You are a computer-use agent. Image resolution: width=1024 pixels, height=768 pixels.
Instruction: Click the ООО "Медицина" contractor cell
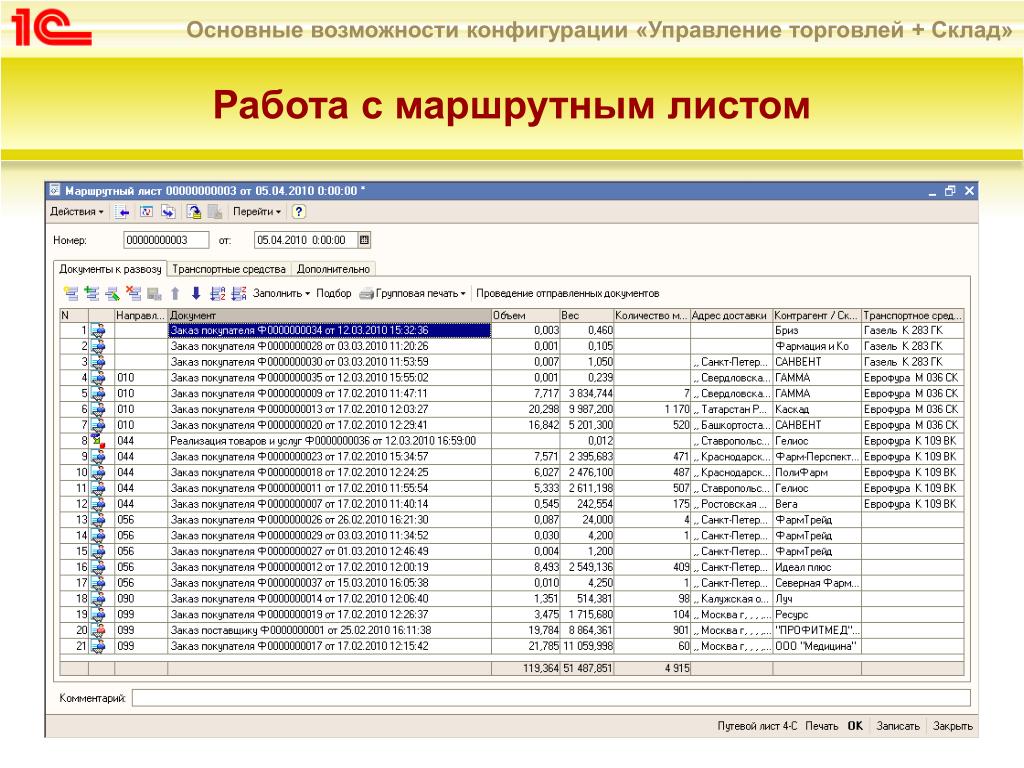pos(817,646)
